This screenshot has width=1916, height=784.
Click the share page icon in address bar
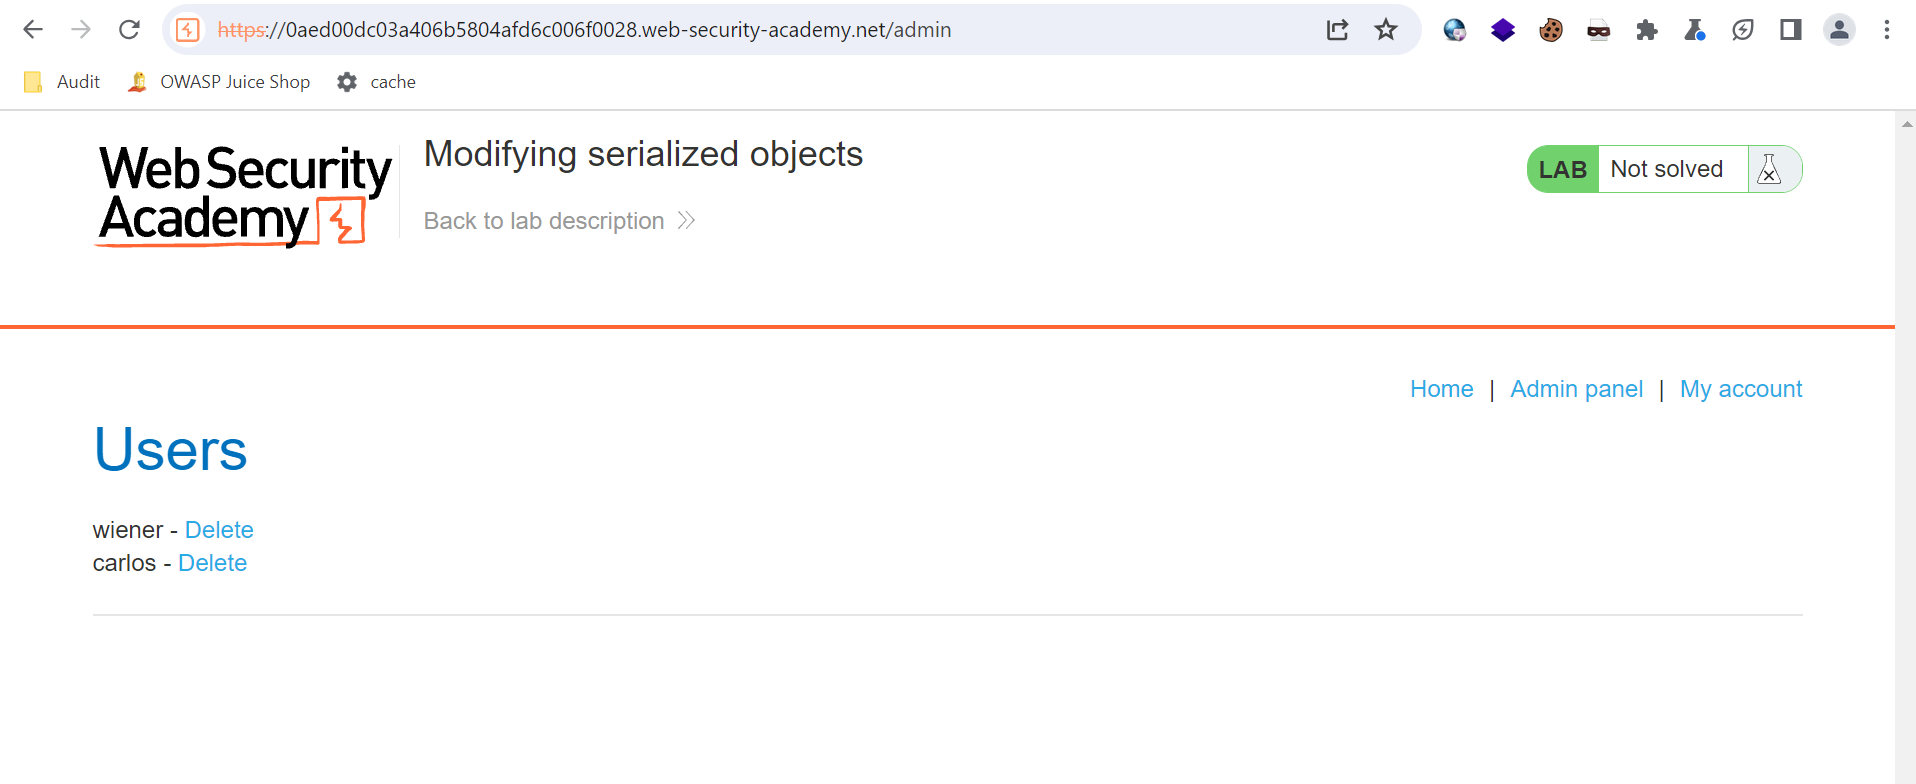(x=1337, y=30)
